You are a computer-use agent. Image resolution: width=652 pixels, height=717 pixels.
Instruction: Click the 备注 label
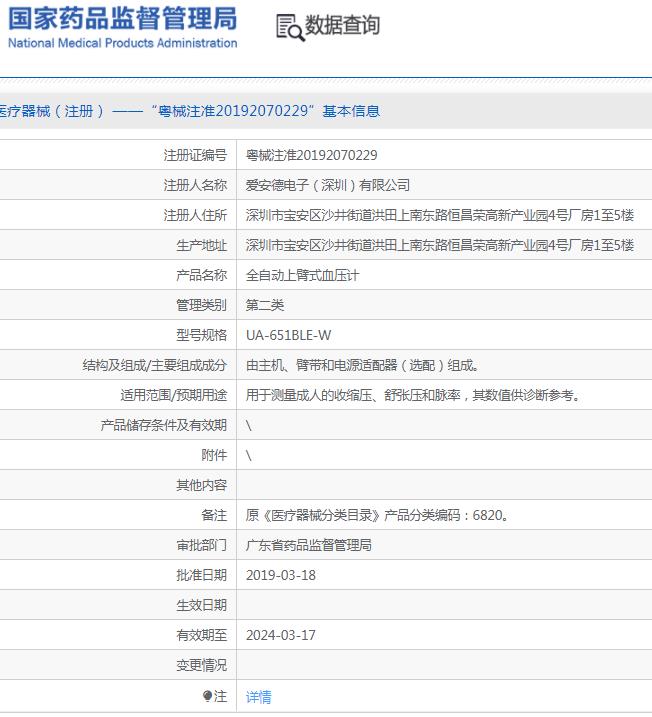coord(214,515)
